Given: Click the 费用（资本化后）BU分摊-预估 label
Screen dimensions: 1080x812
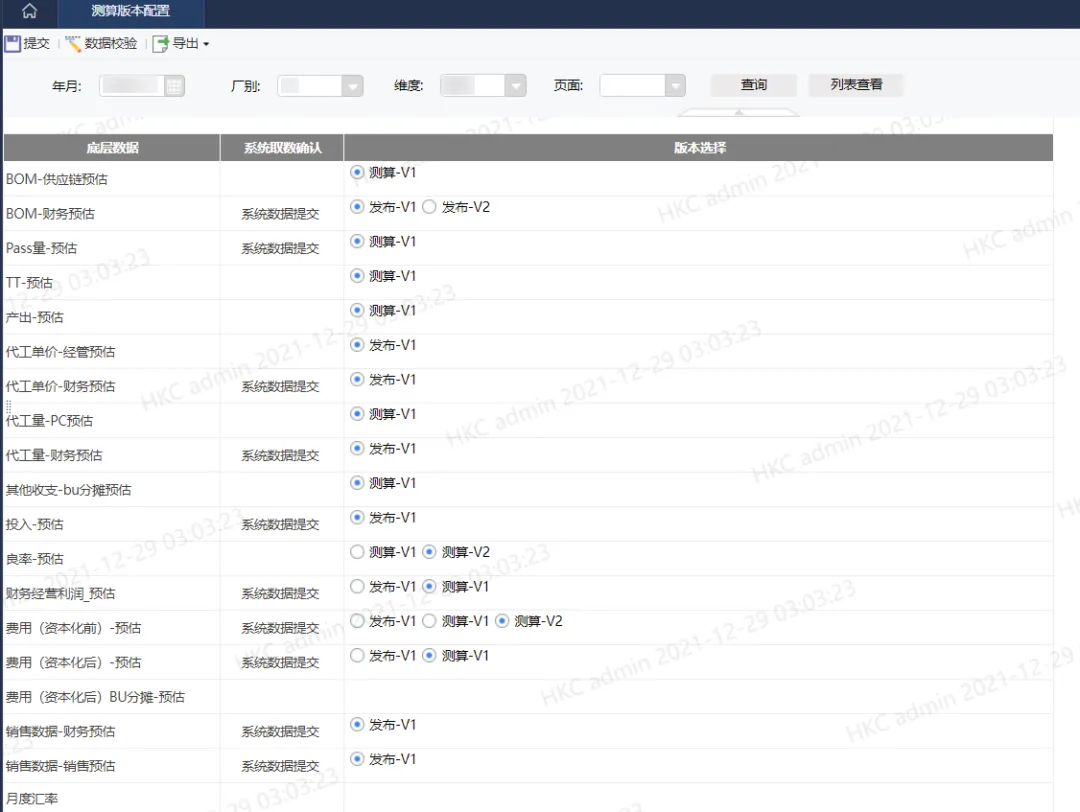Looking at the screenshot, I should tap(95, 697).
